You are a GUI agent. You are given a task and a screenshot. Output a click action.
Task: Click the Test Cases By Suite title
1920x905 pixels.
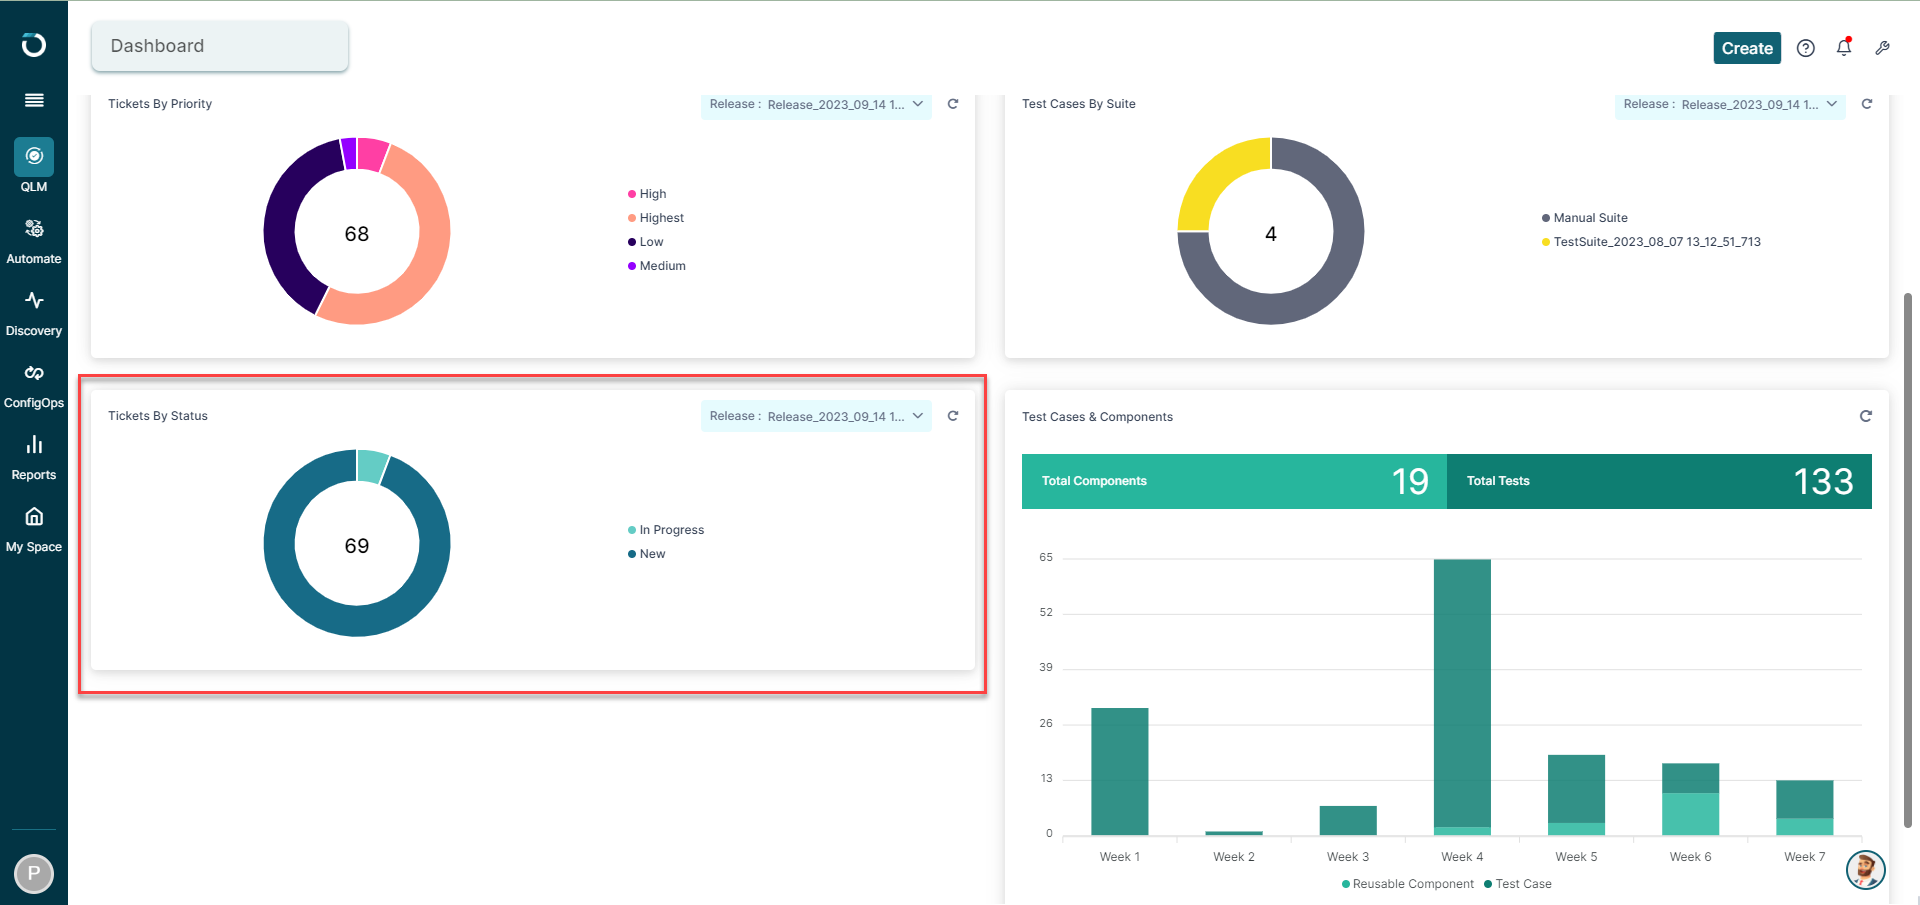tap(1079, 104)
